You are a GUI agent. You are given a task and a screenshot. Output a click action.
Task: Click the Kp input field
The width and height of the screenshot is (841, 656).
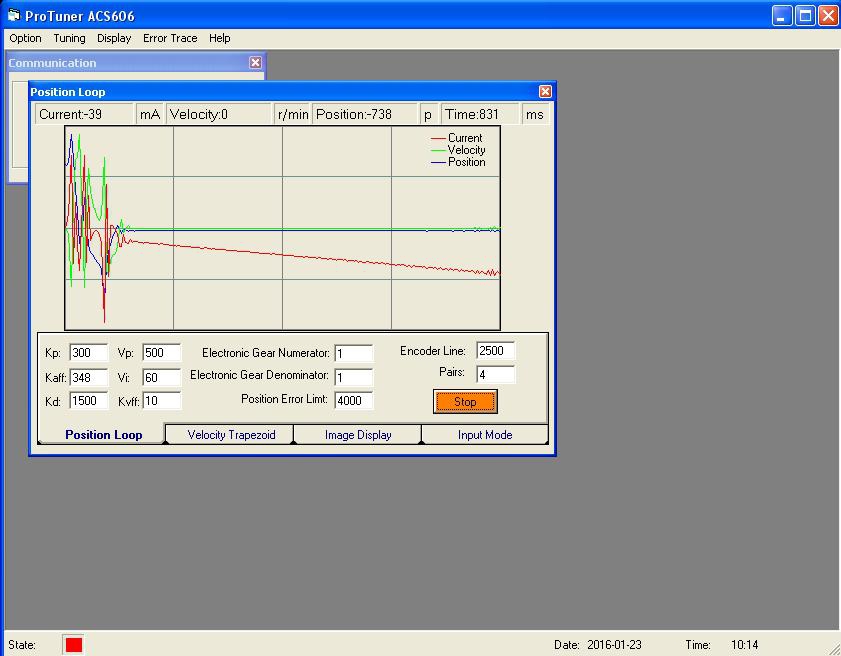pos(88,353)
